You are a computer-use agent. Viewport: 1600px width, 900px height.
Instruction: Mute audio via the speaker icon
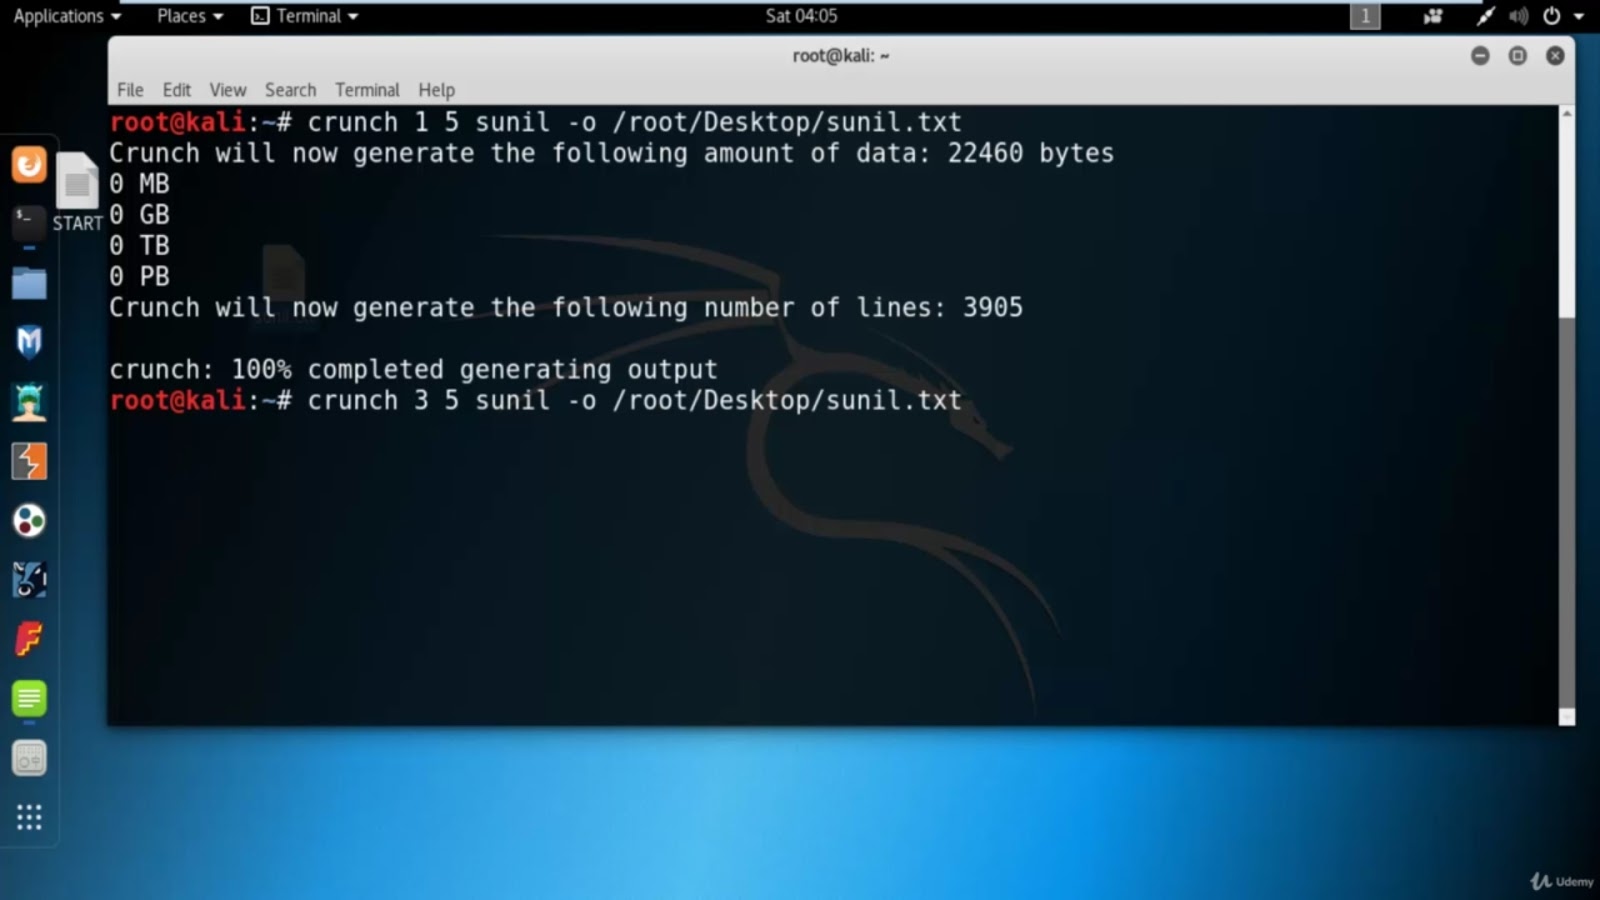(1519, 15)
